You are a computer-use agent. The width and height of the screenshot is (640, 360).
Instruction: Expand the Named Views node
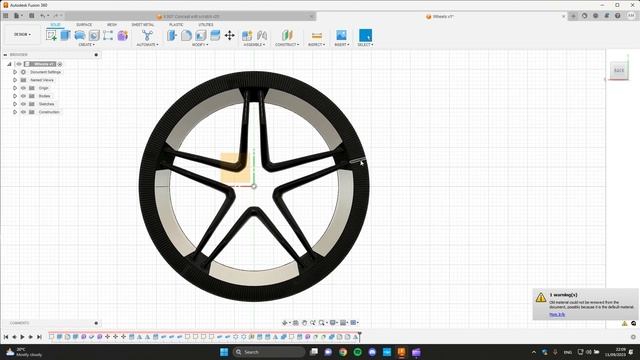click(x=15, y=80)
